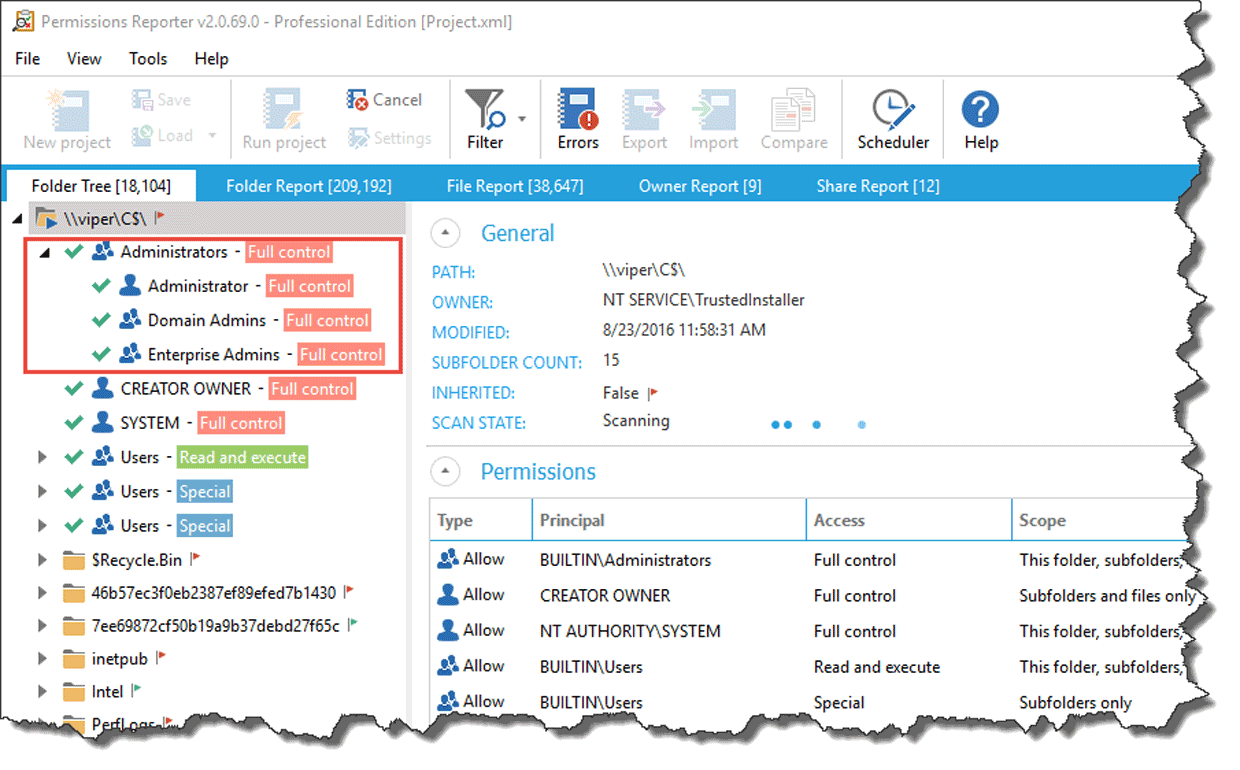The width and height of the screenshot is (1240, 770).
Task: Expand the $Recycle.Bin folder node
Action: (x=42, y=559)
